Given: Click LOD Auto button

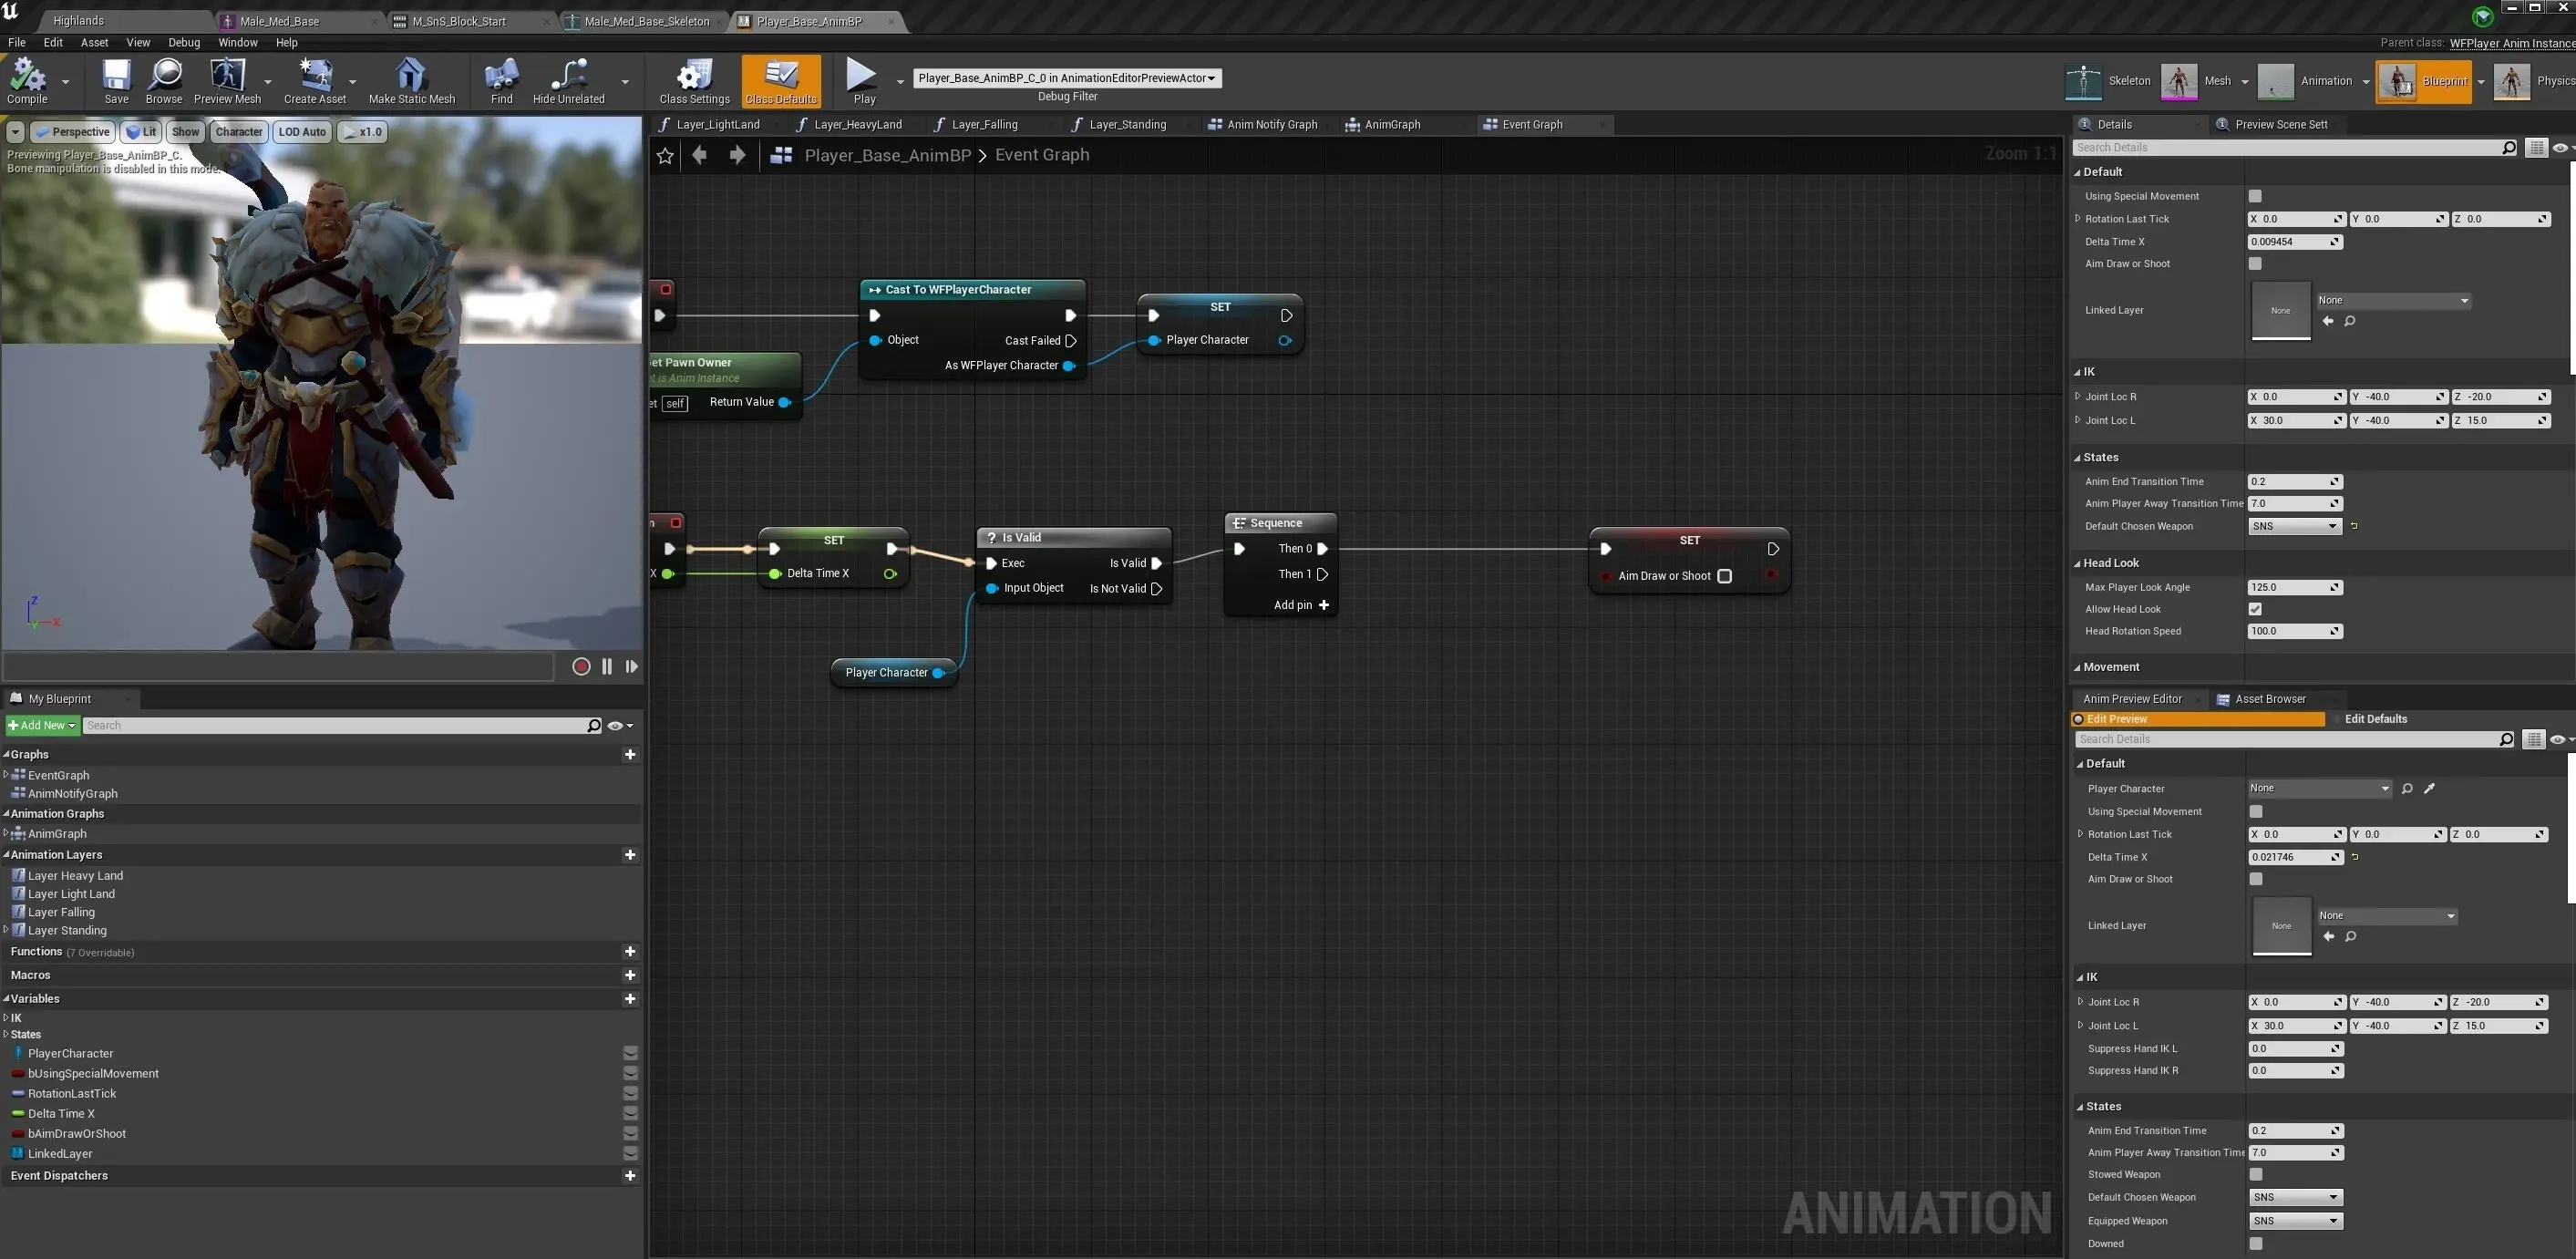Looking at the screenshot, I should pyautogui.click(x=302, y=132).
